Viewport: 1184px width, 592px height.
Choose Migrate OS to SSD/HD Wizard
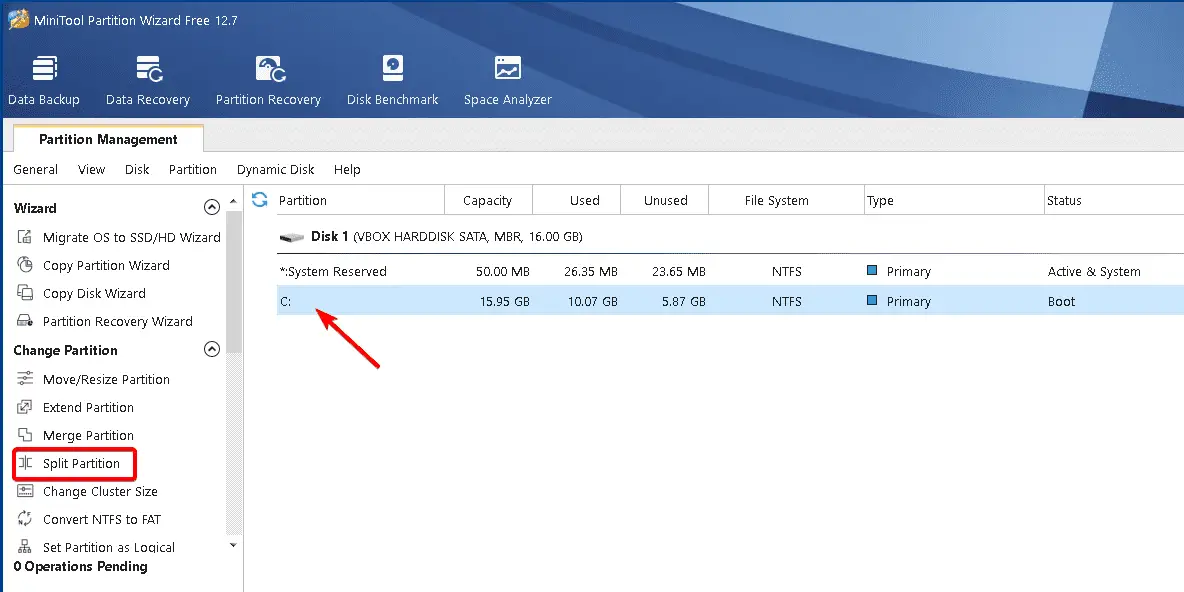pyautogui.click(x=131, y=237)
